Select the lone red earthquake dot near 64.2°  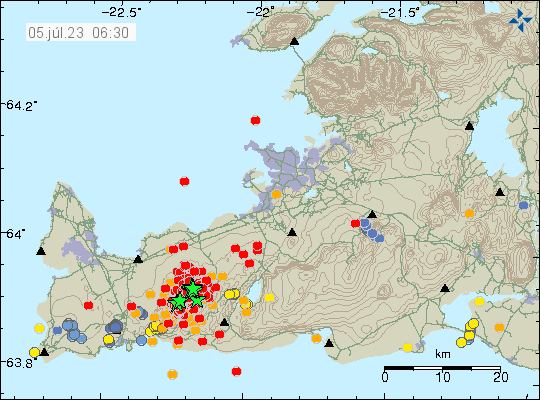pyautogui.click(x=255, y=121)
